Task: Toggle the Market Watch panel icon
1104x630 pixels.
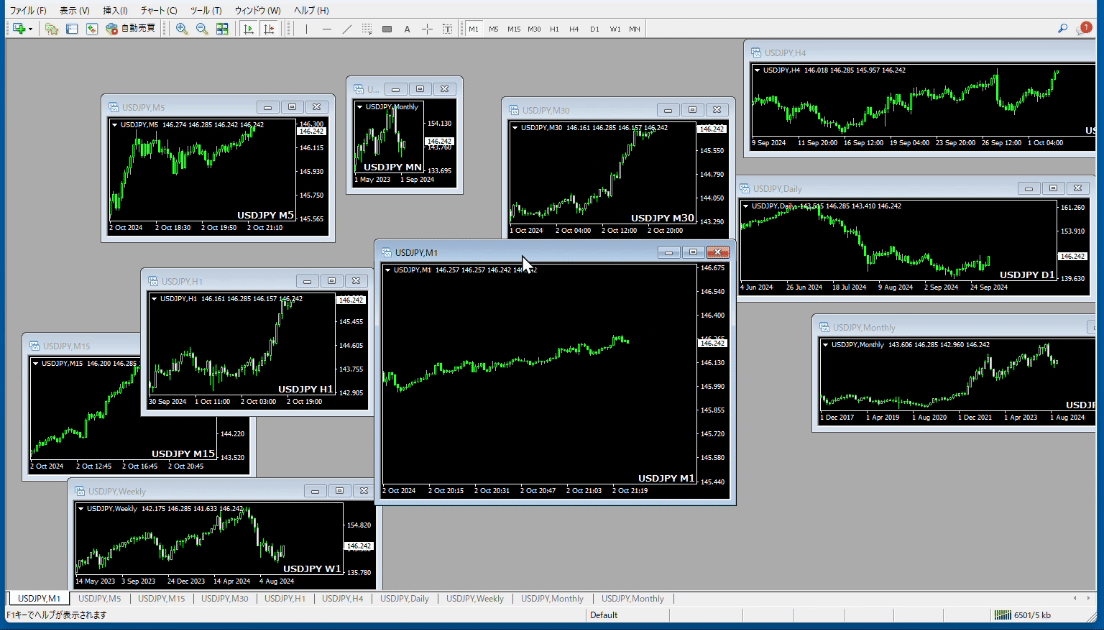Action: [72, 29]
